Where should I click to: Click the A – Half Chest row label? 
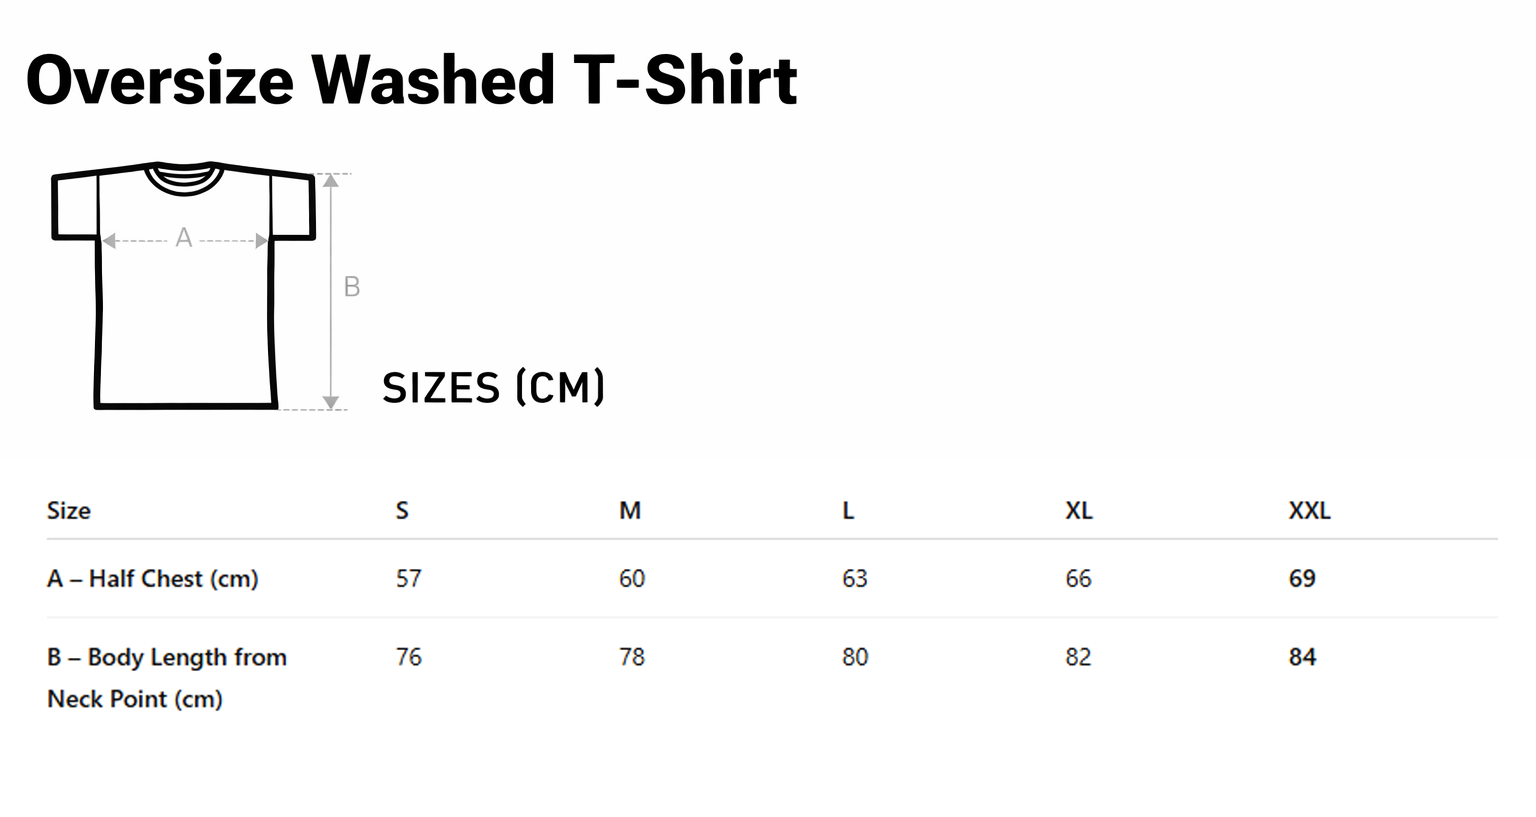pos(153,579)
